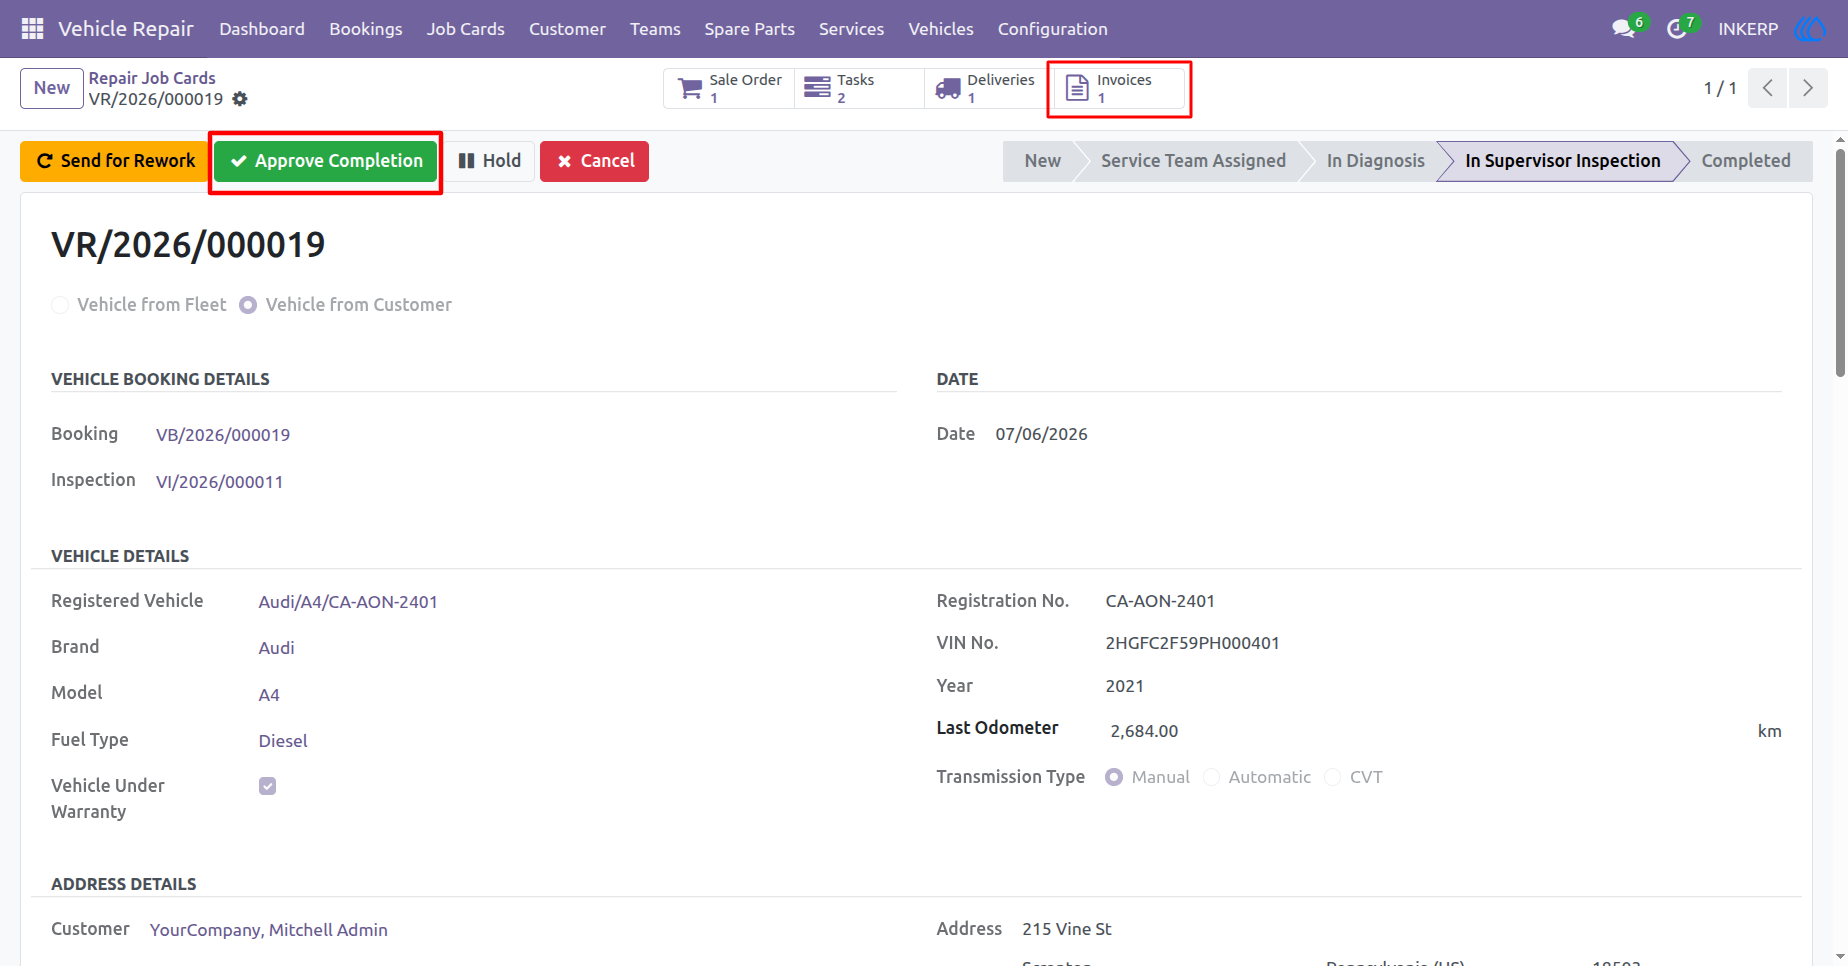Select Vehicle from Fleet radio option
1848x966 pixels.
click(60, 305)
